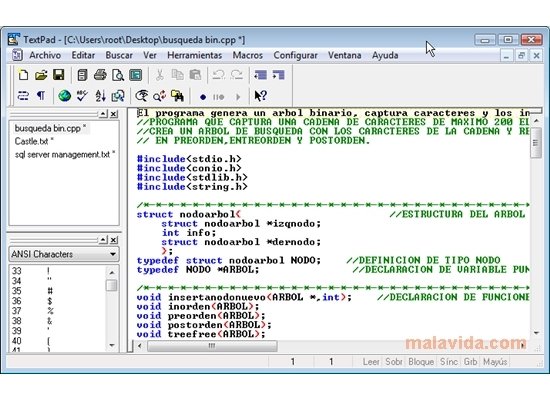Click the pin arrow on the document selector panel
Viewport: 550px width, 400px height.
[103, 114]
